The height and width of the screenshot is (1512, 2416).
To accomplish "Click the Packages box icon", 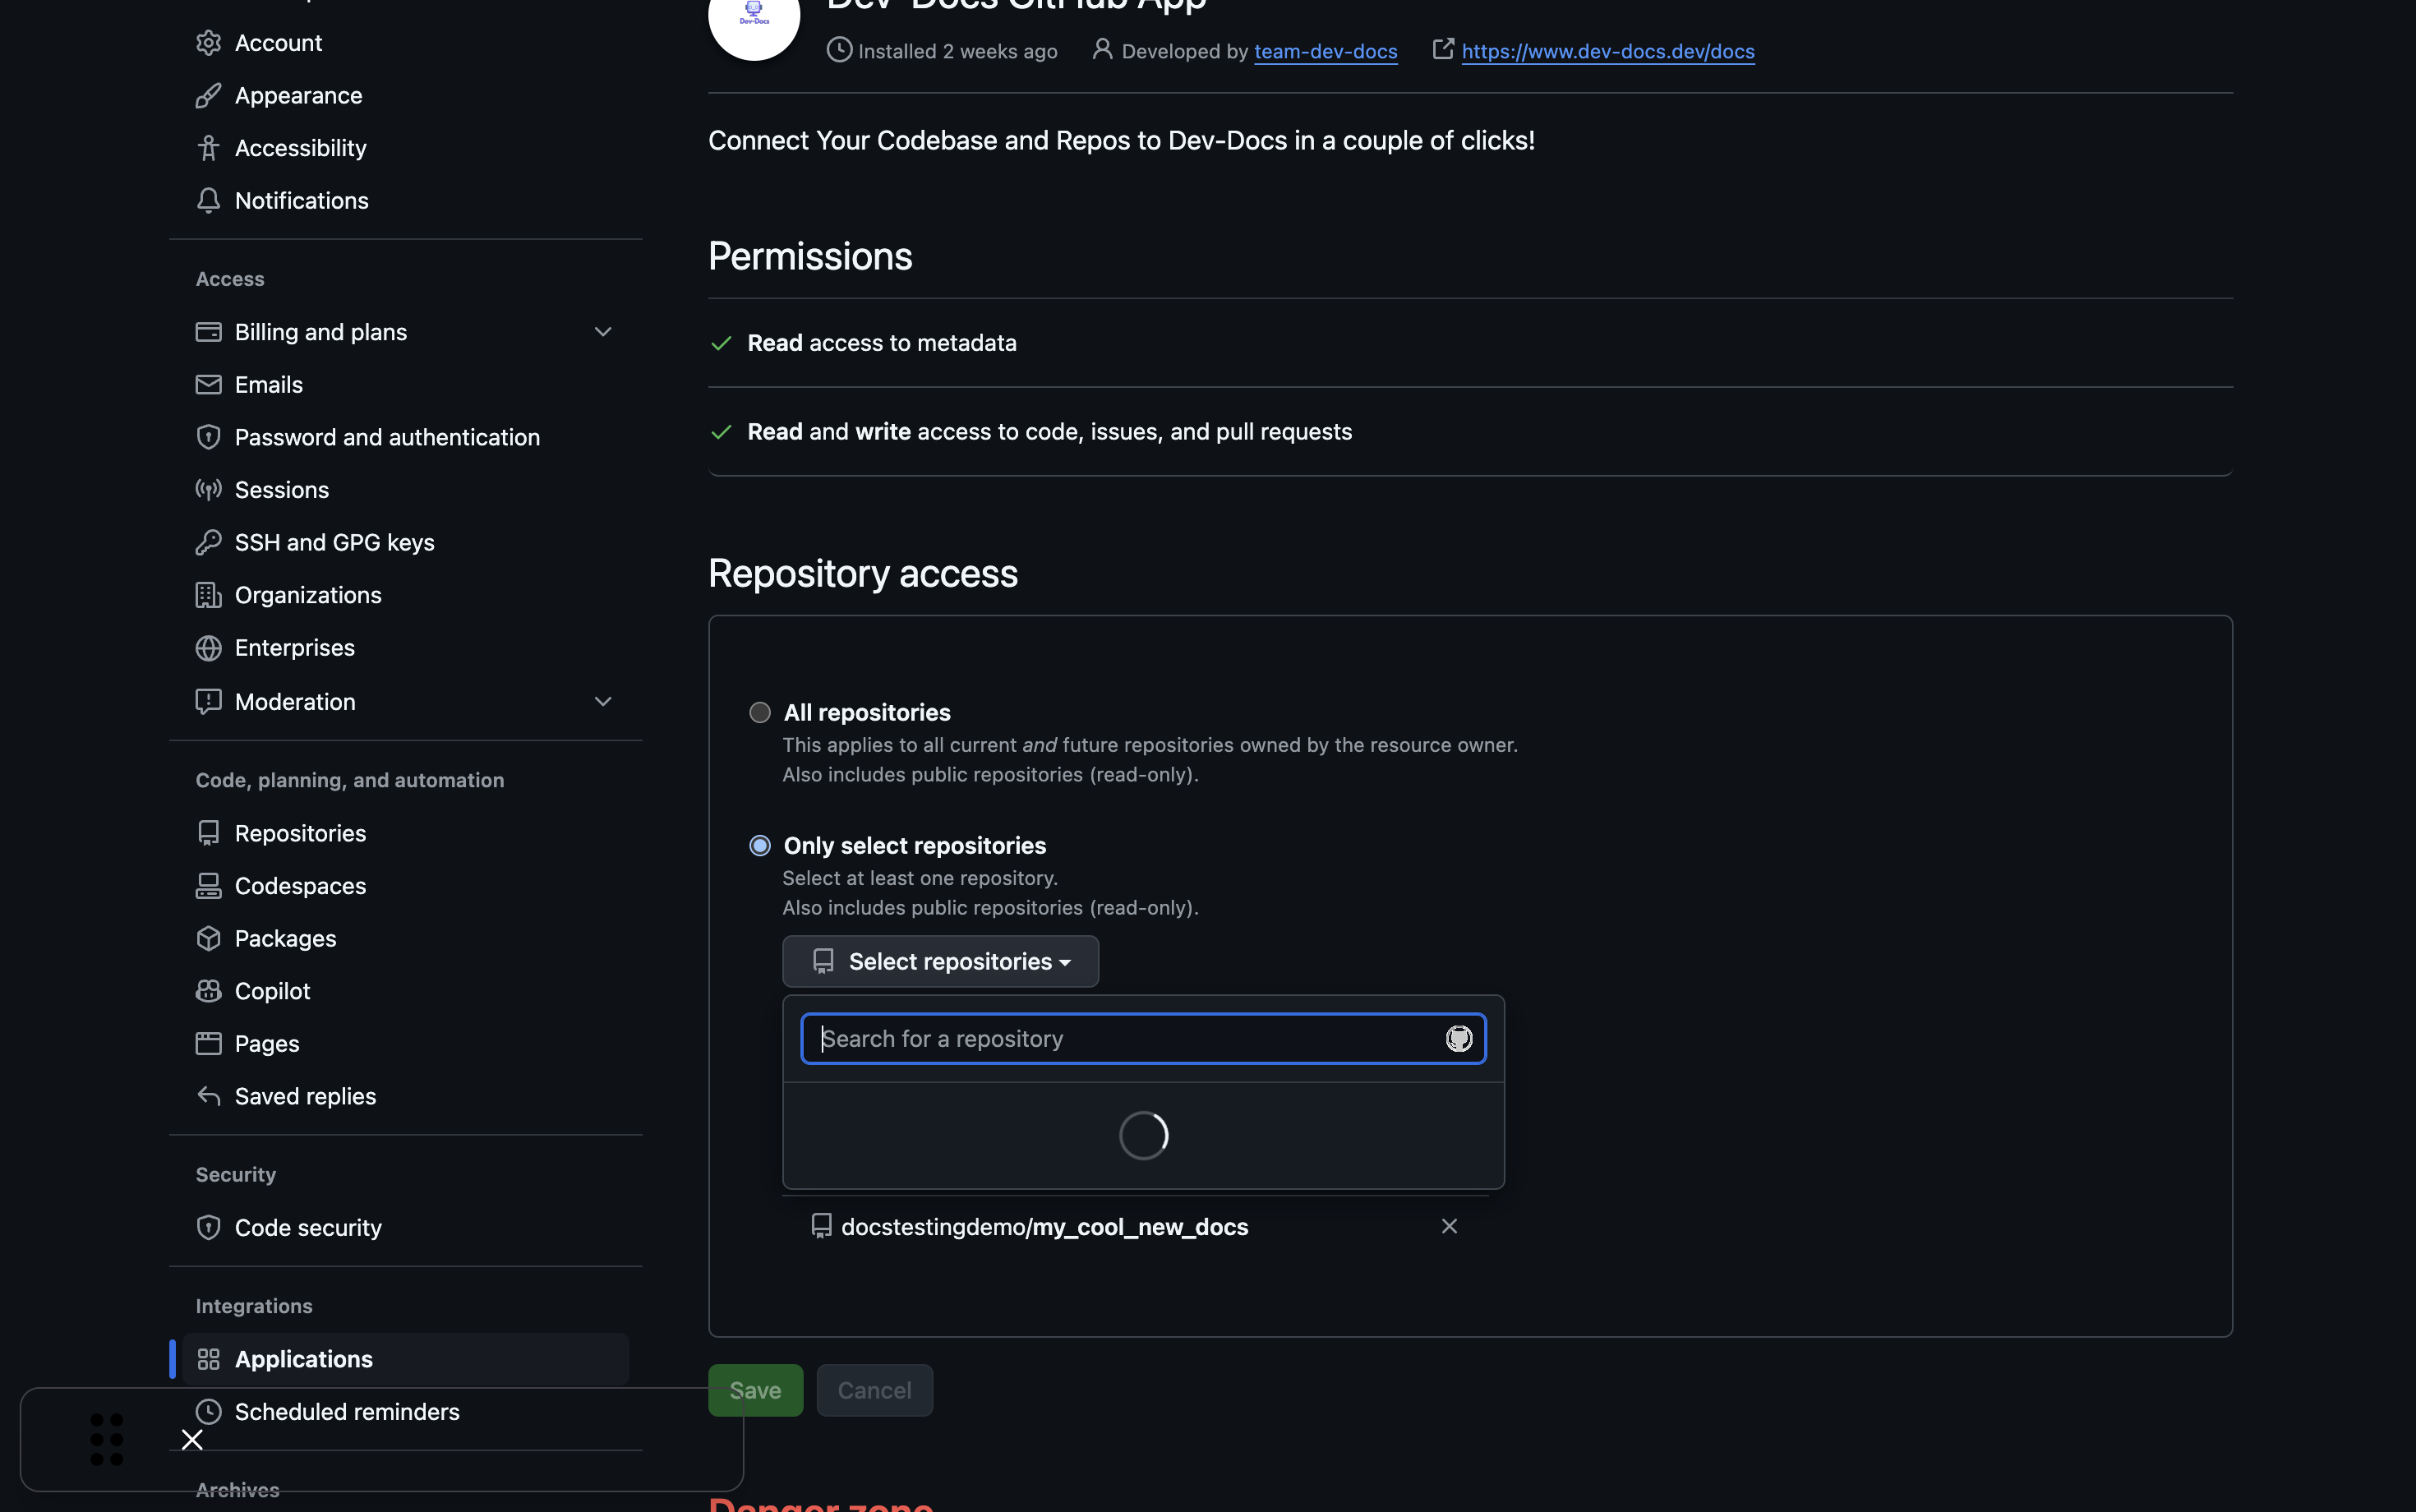I will coord(208,938).
